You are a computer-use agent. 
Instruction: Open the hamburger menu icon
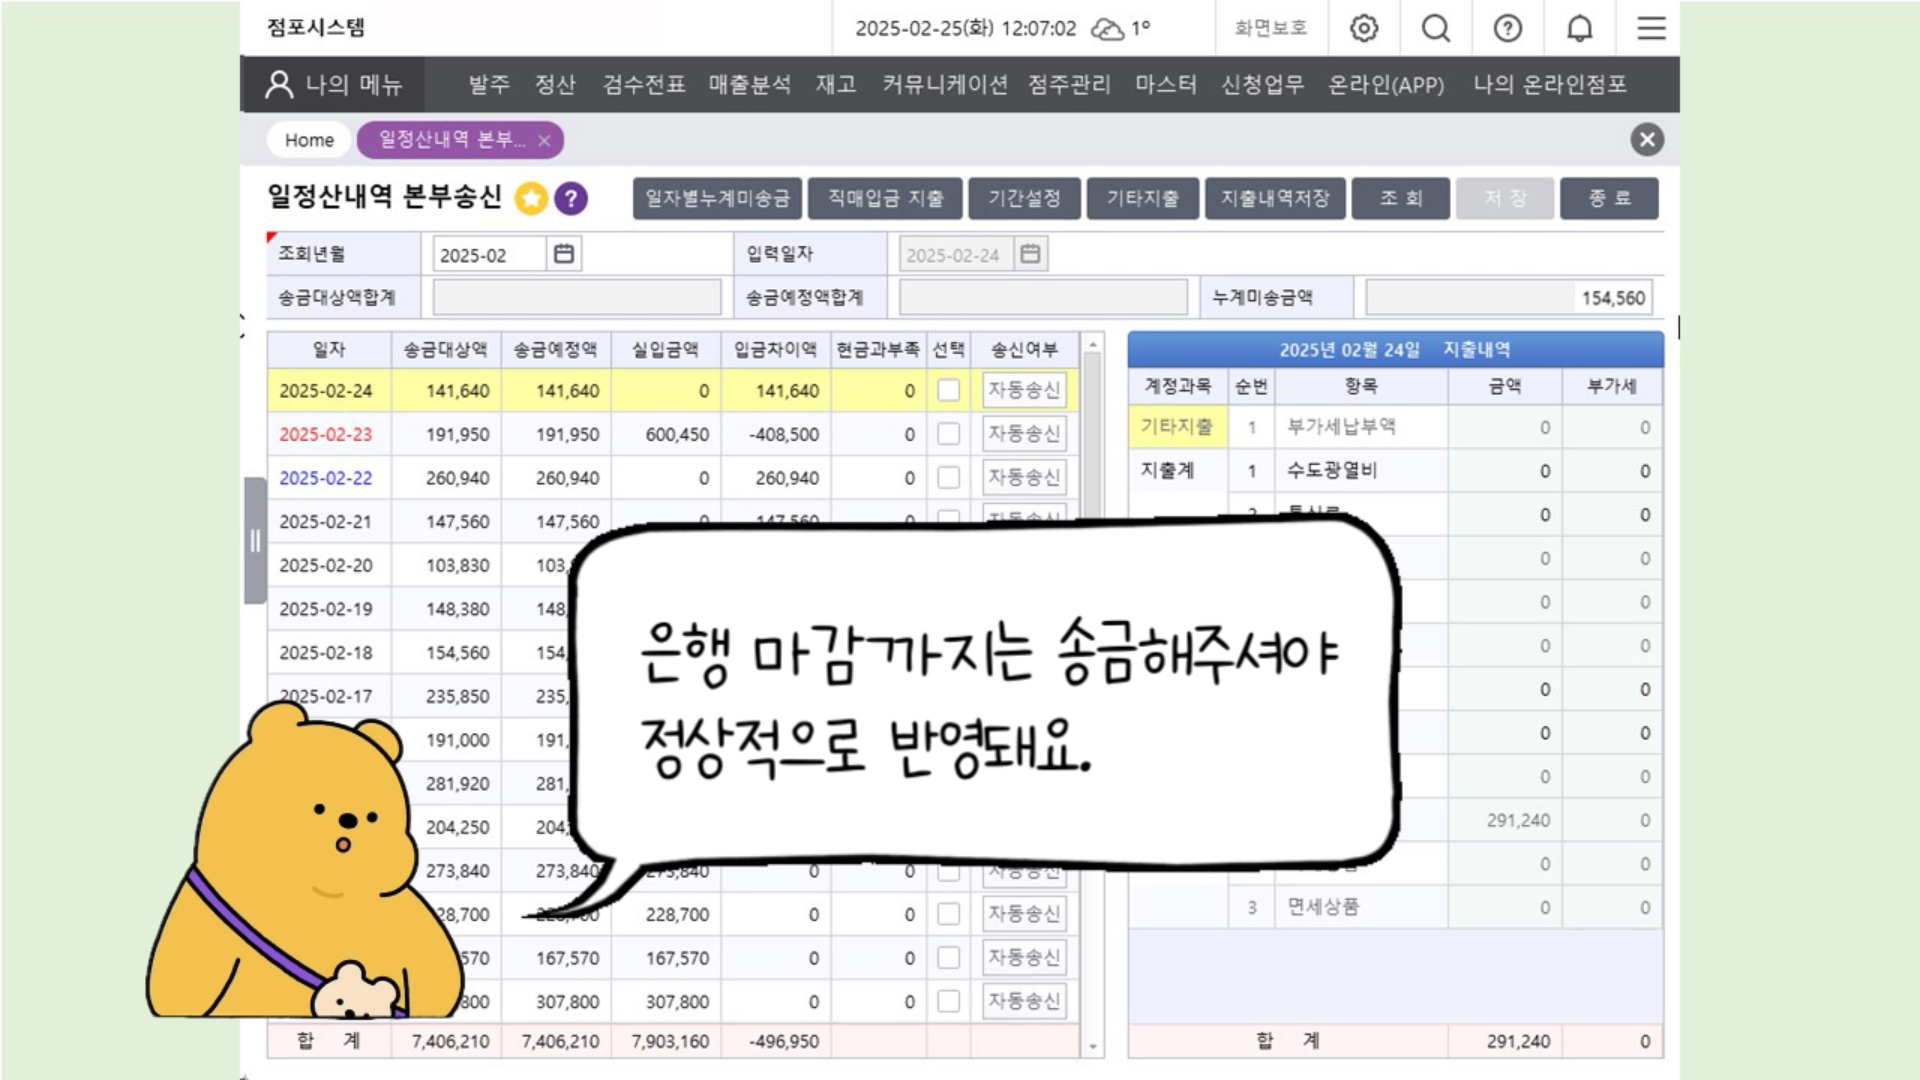(x=1651, y=28)
